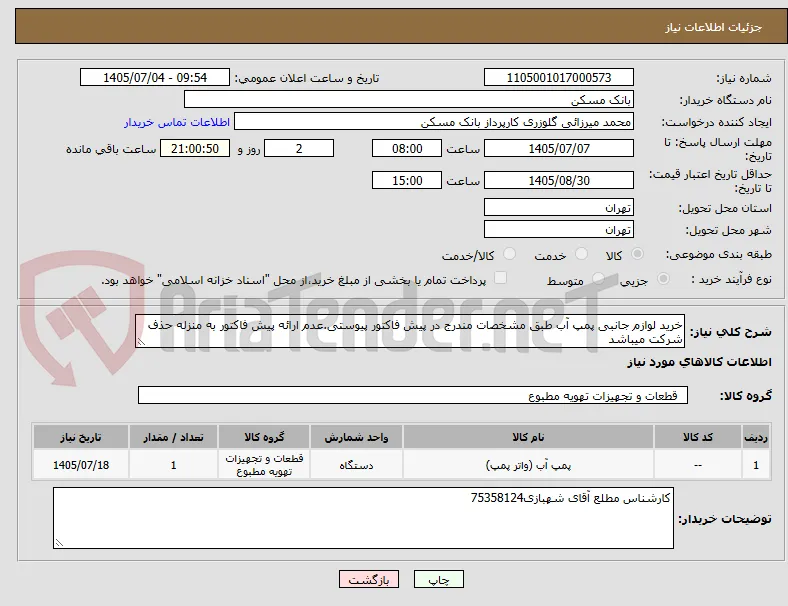Click the request creator field محمد میرزائی
The image size is (788, 606).
click(x=434, y=122)
